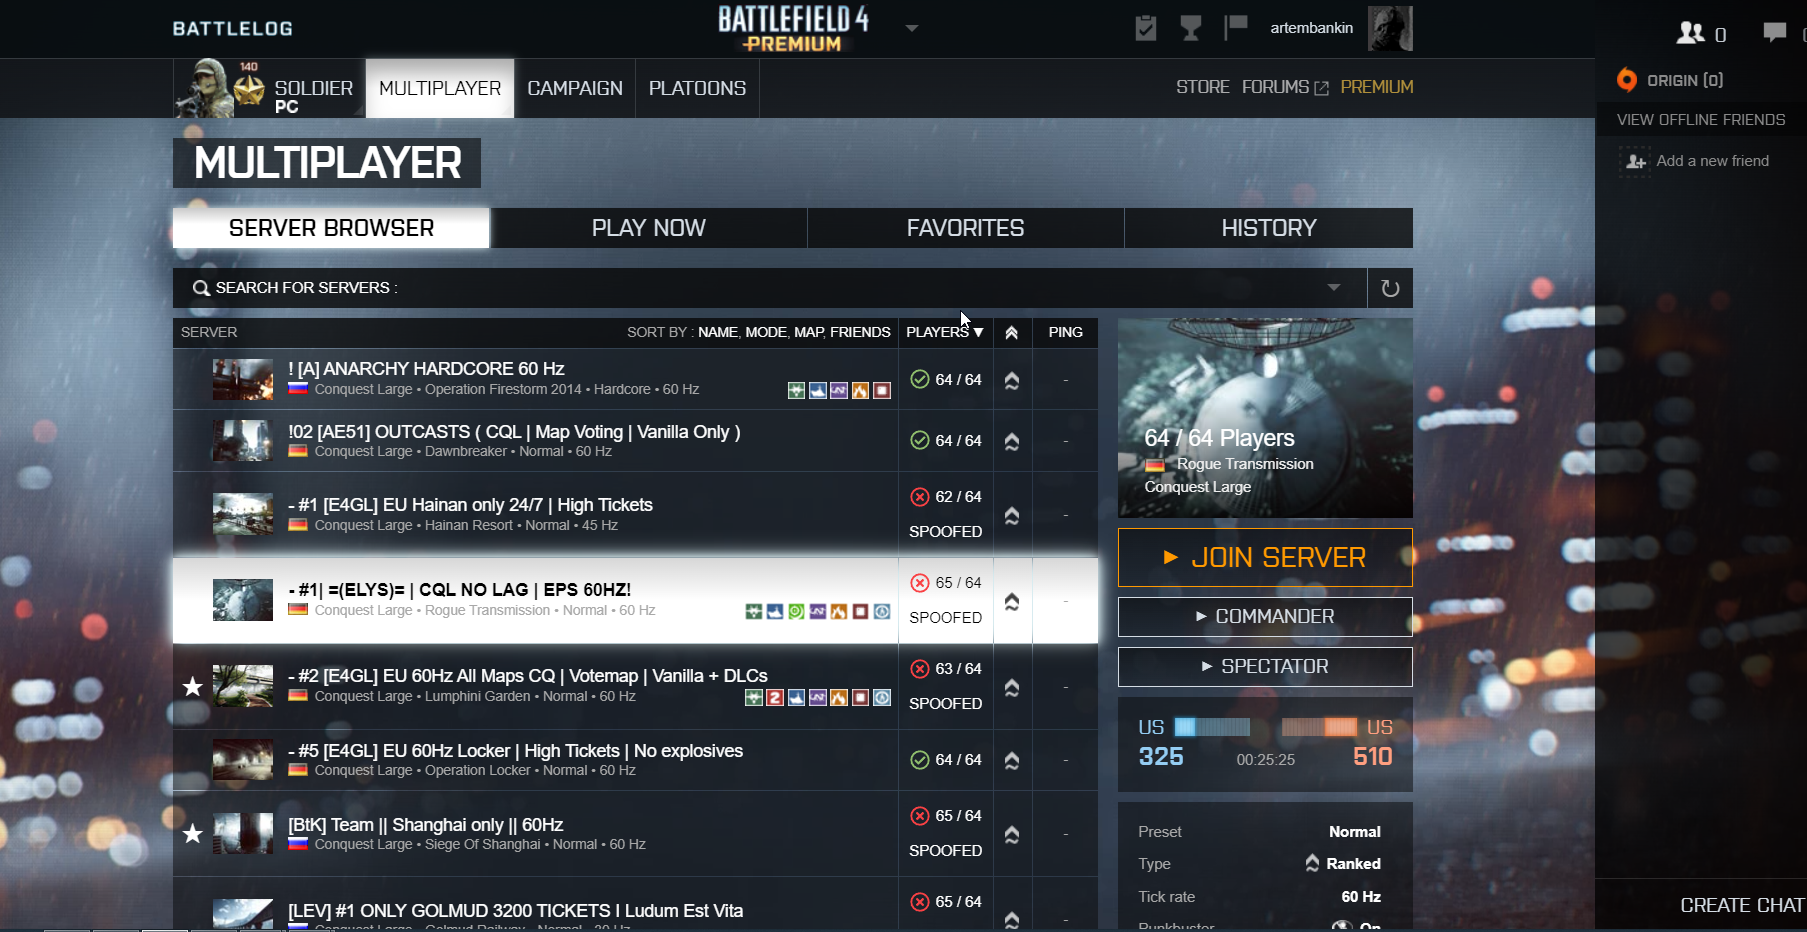Click the BATTLELOG logo
Screen dimensions: 1807x932
click(233, 28)
